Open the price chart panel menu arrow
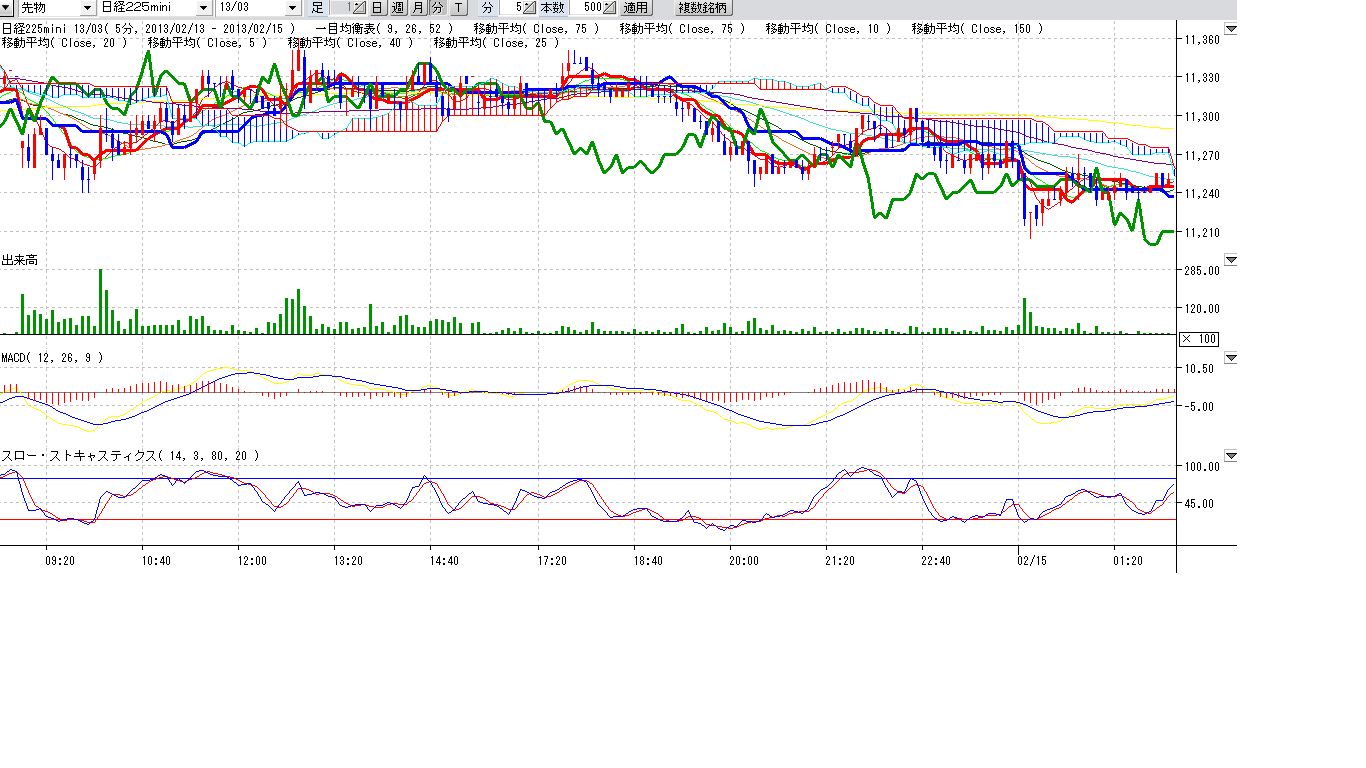This screenshot has width=1366, height=768. (x=1231, y=29)
